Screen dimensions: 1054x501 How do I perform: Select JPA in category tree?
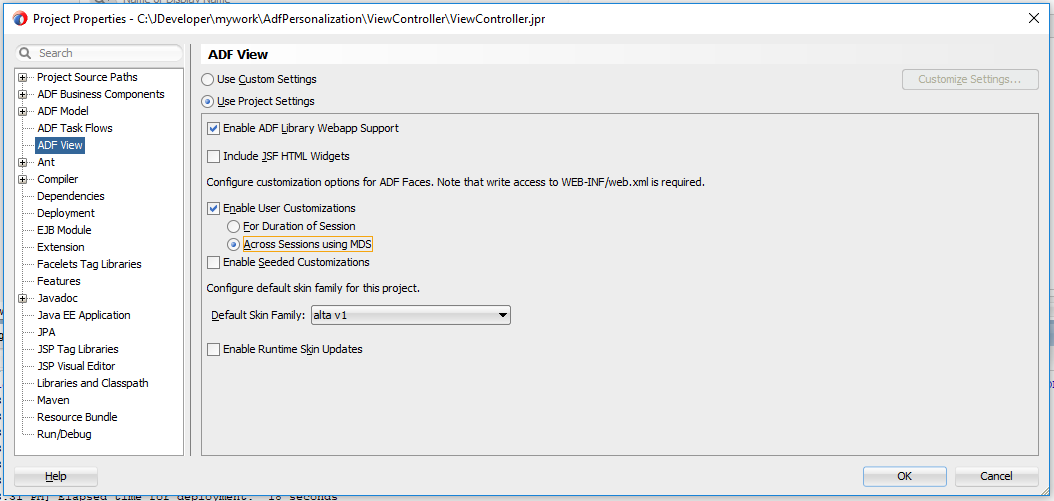(x=46, y=332)
